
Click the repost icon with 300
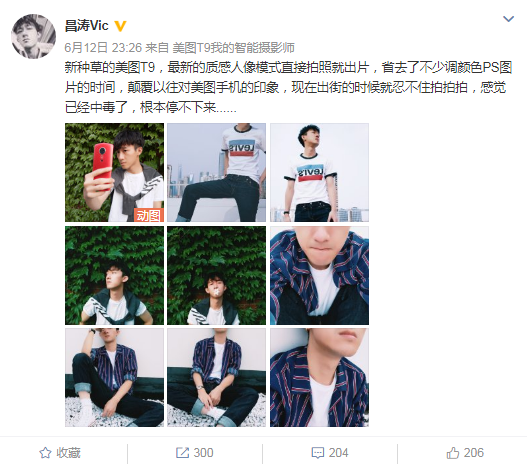coord(183,453)
